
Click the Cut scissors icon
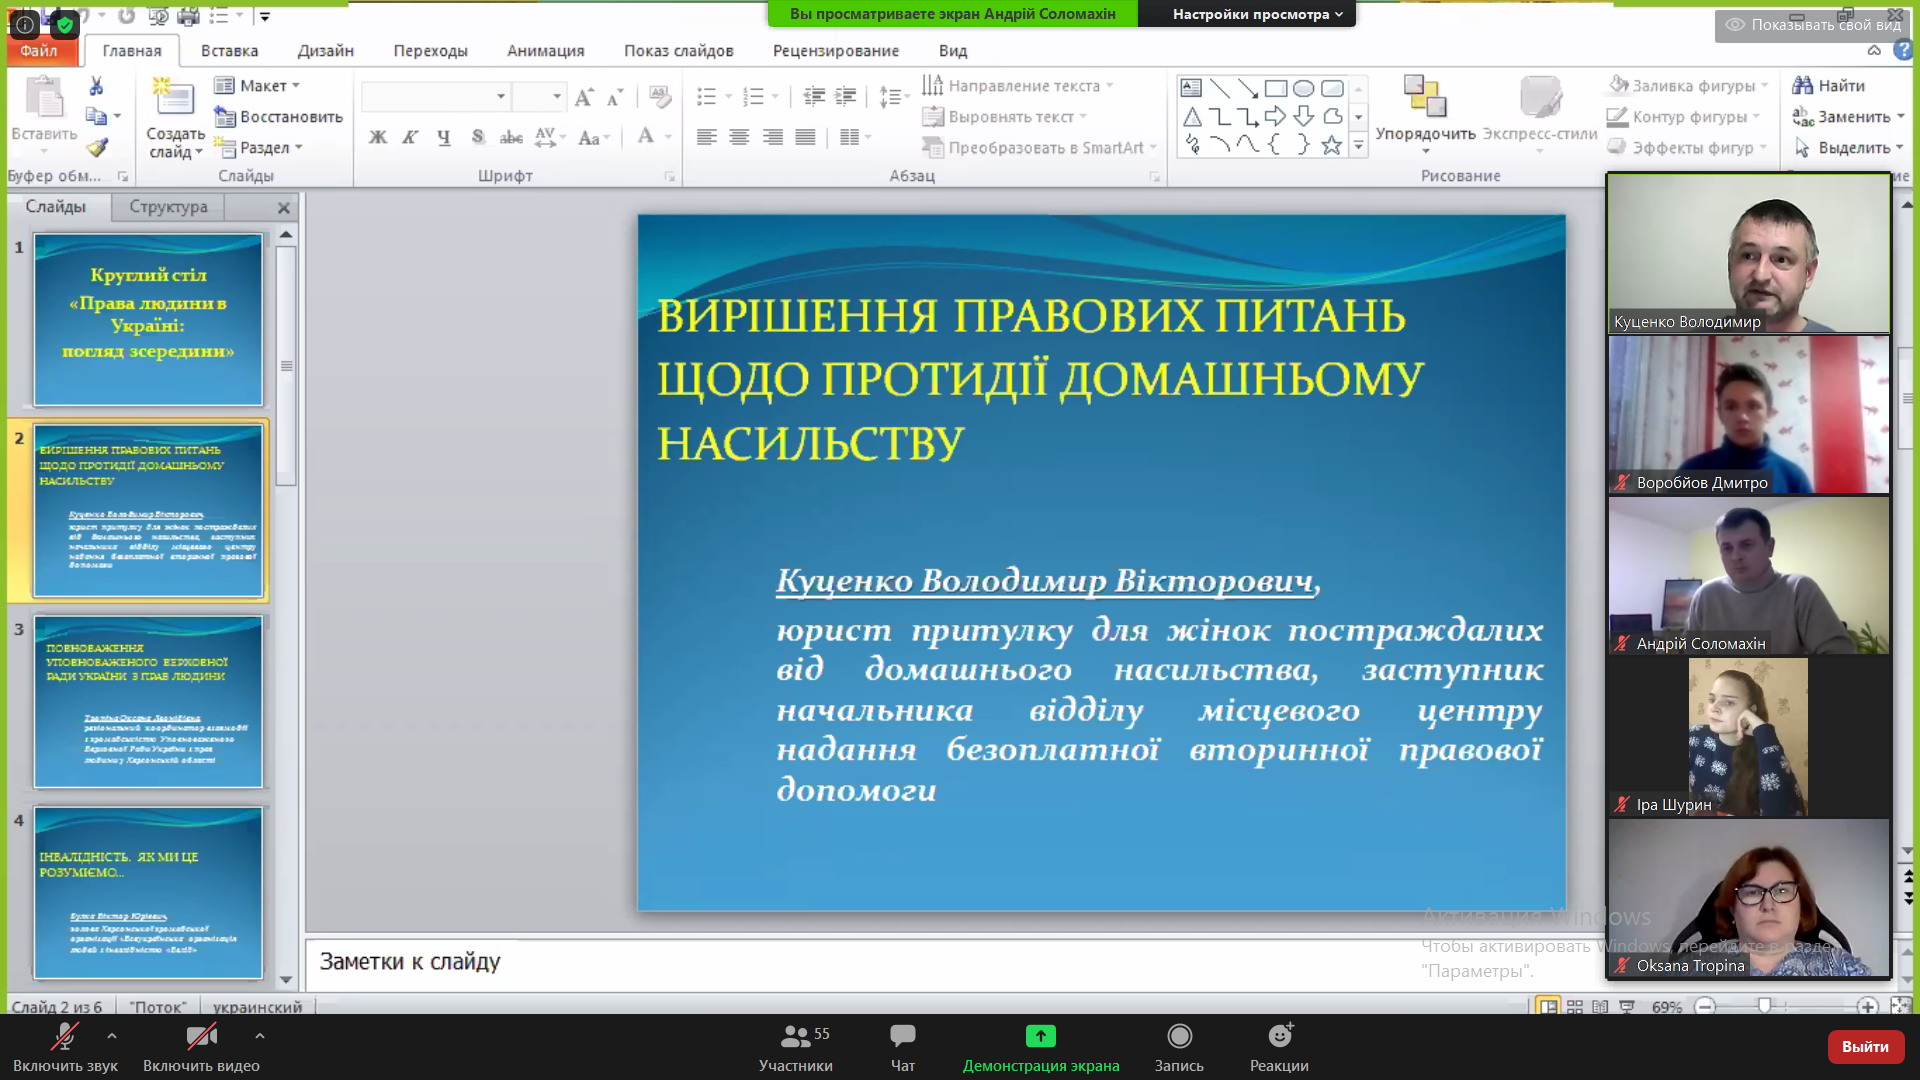tap(96, 86)
